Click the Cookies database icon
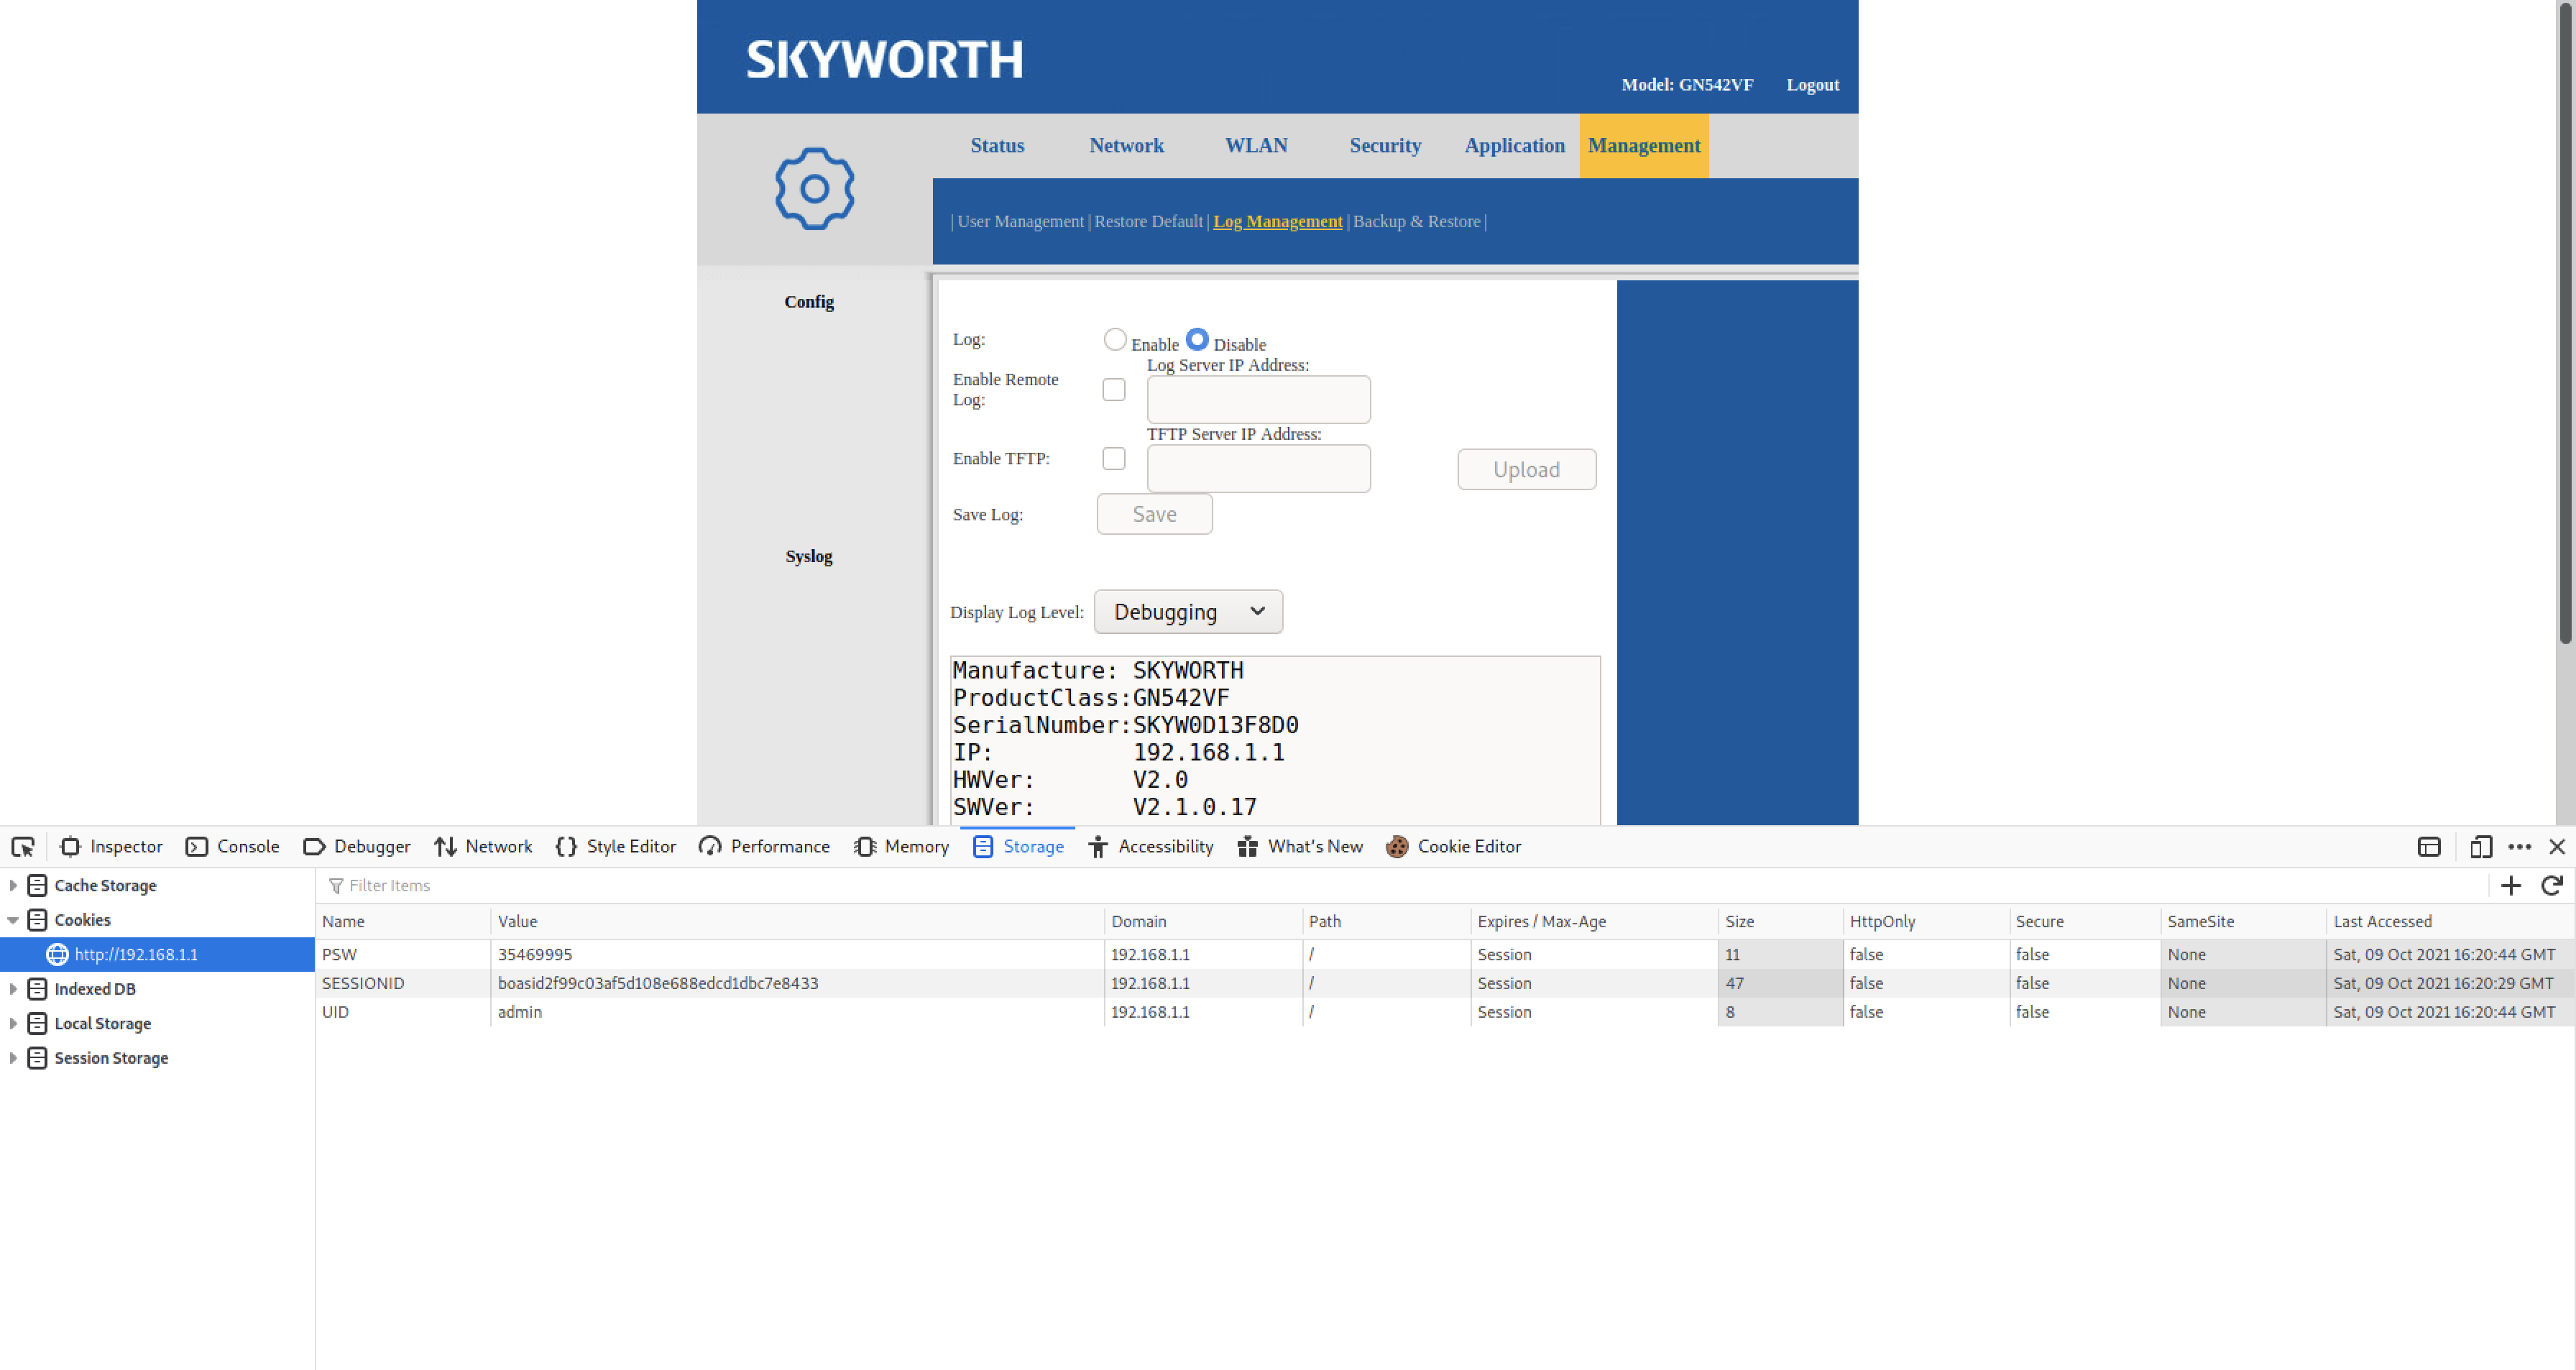2576x1370 pixels. click(x=37, y=920)
